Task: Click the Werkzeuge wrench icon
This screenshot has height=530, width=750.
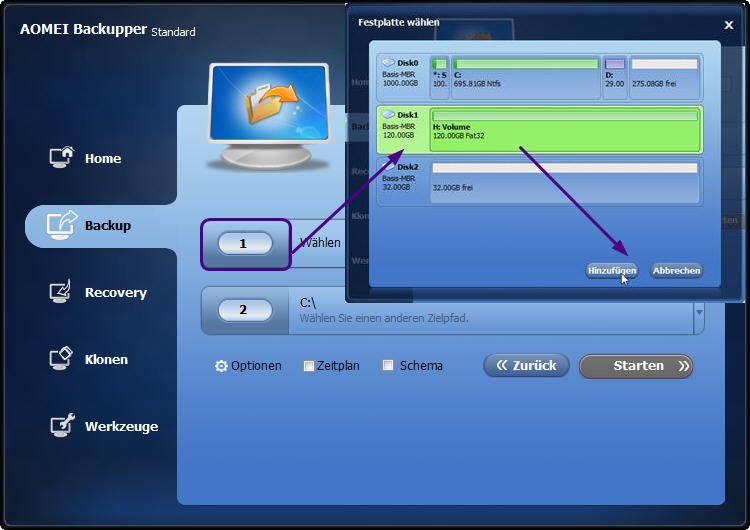Action: click(x=62, y=425)
